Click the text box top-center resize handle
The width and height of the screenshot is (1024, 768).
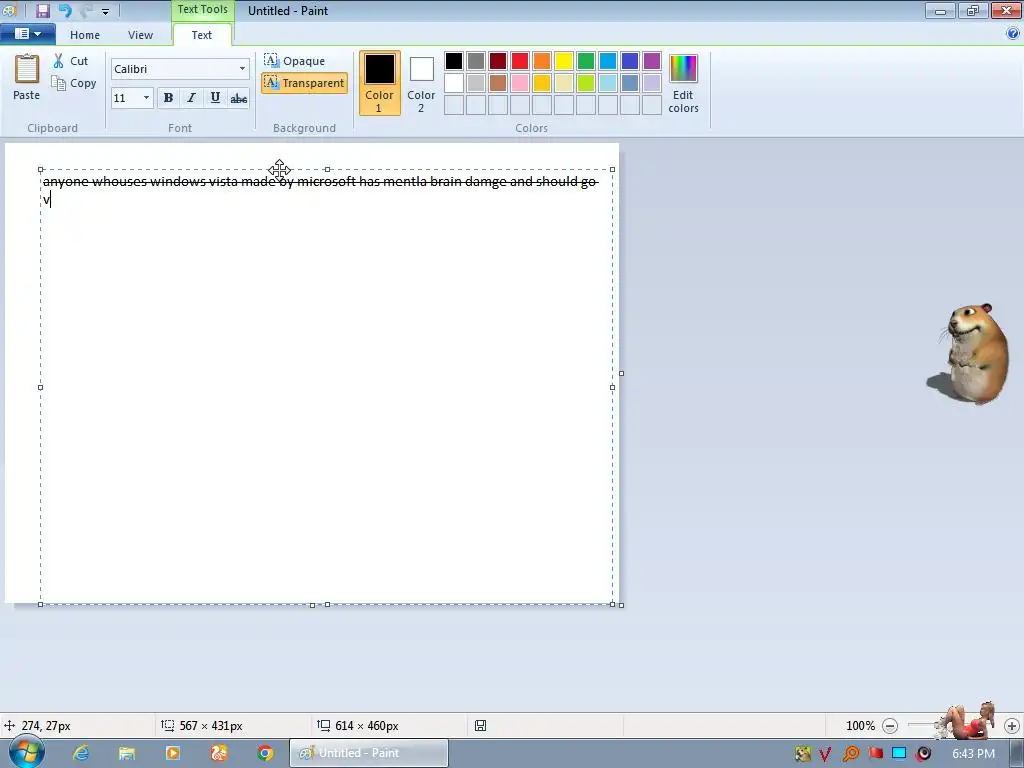coord(327,169)
